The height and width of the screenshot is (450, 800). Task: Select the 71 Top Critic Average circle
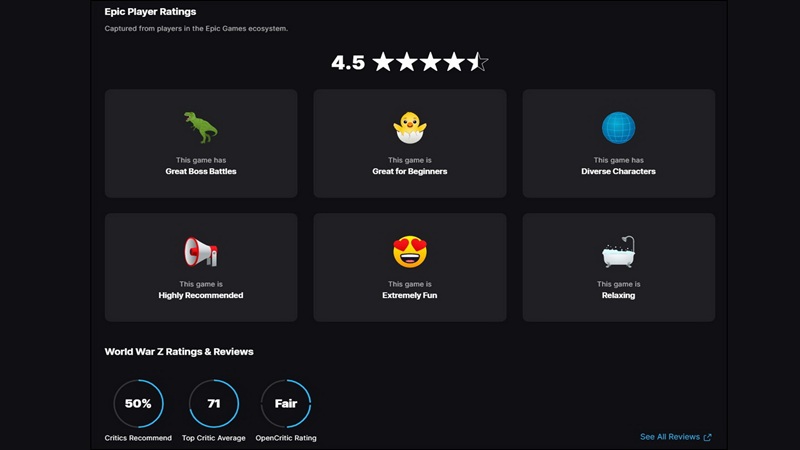[214, 404]
